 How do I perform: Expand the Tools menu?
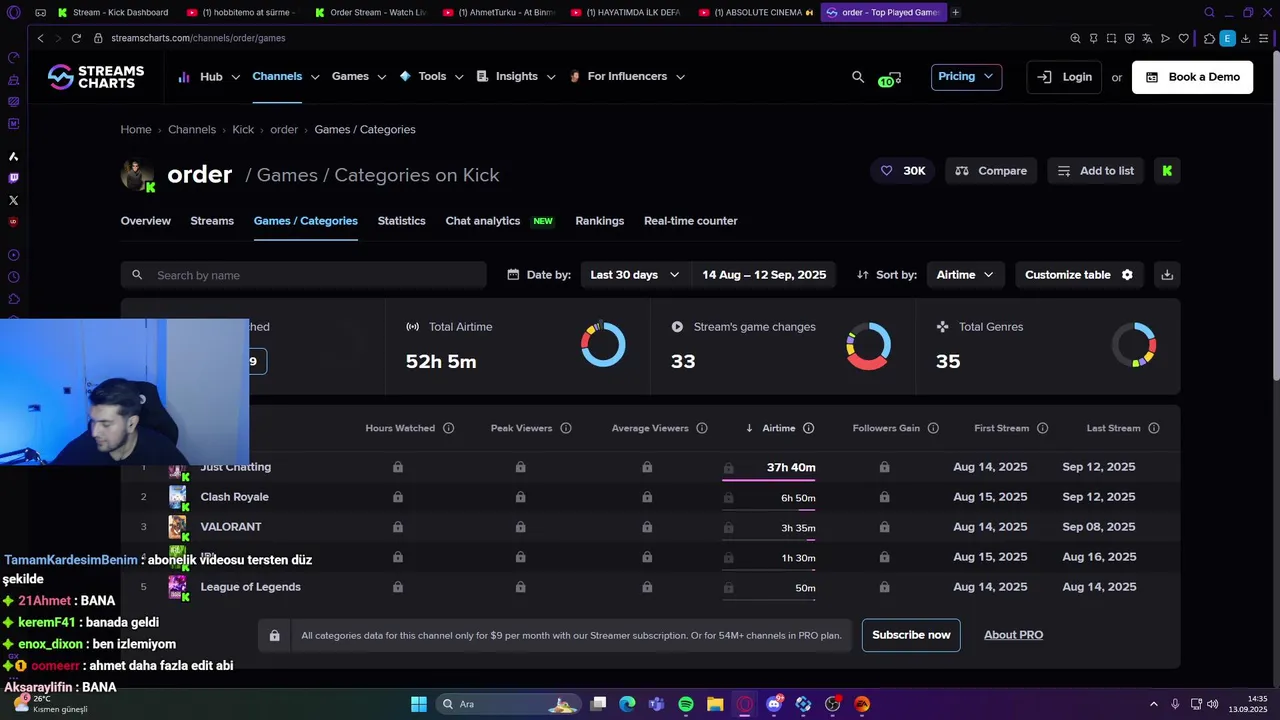(431, 77)
